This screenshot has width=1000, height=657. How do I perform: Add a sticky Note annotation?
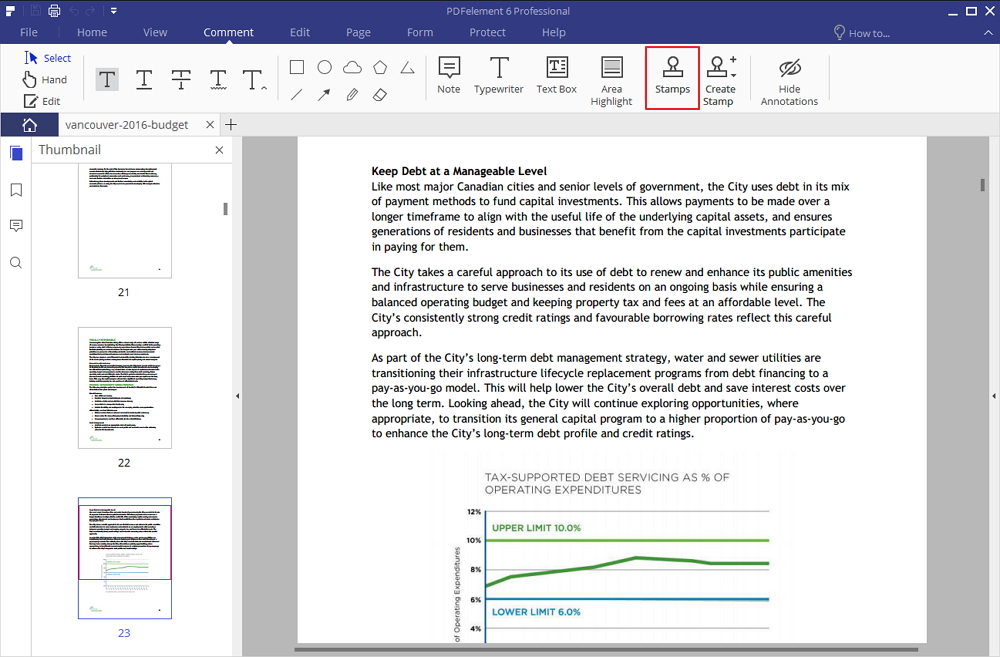pyautogui.click(x=448, y=78)
